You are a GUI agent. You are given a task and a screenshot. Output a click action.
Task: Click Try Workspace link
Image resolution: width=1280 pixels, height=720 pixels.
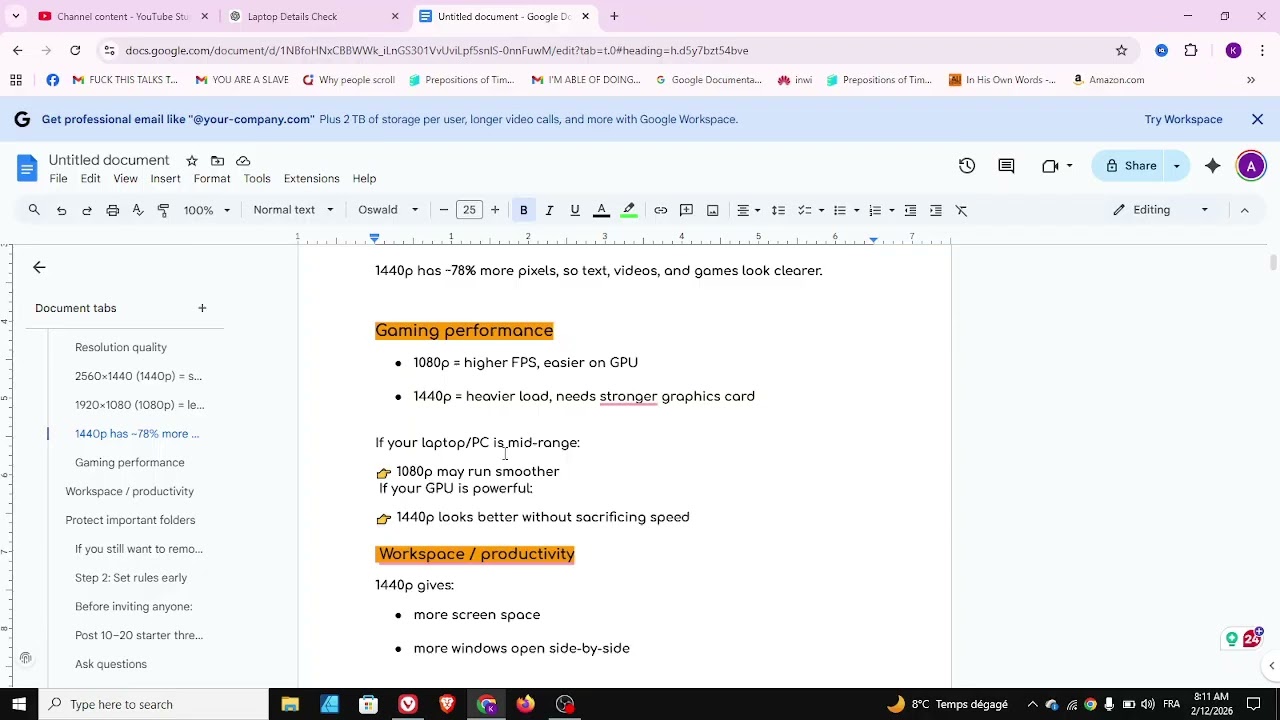tap(1183, 119)
